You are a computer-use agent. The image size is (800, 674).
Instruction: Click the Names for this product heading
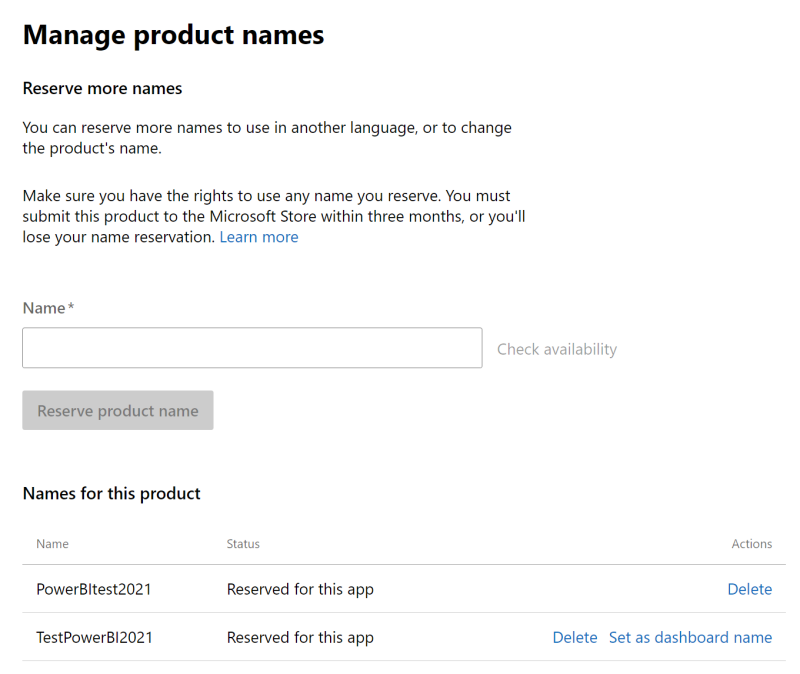point(111,493)
